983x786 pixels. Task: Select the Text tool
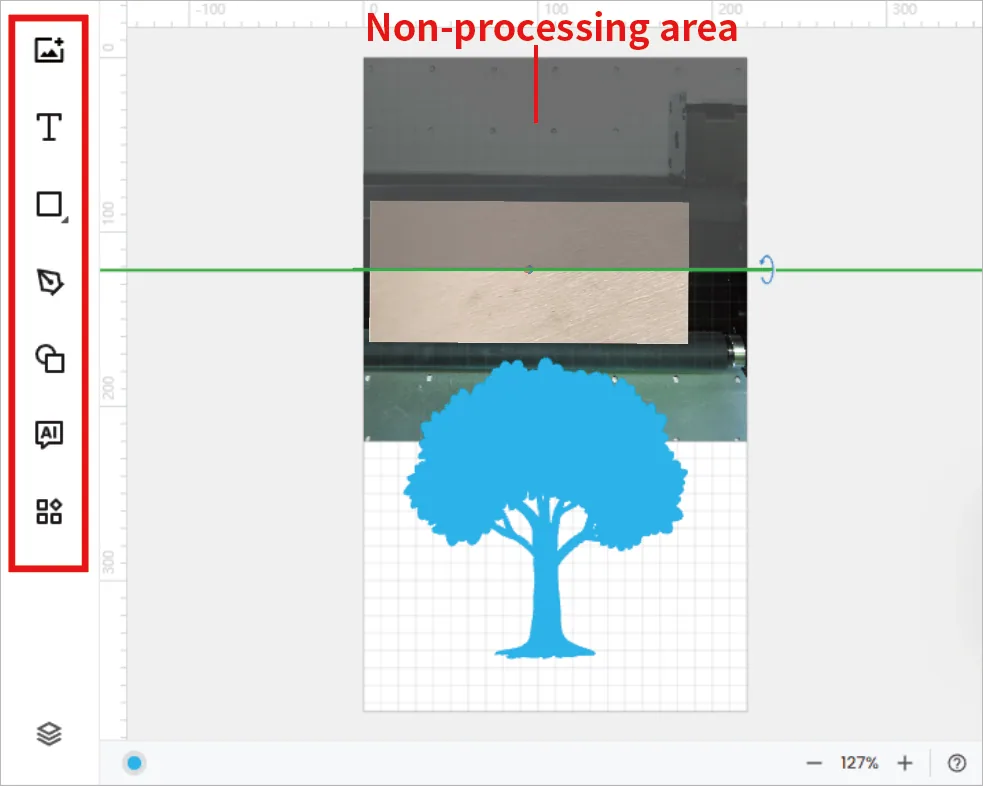coord(49,127)
